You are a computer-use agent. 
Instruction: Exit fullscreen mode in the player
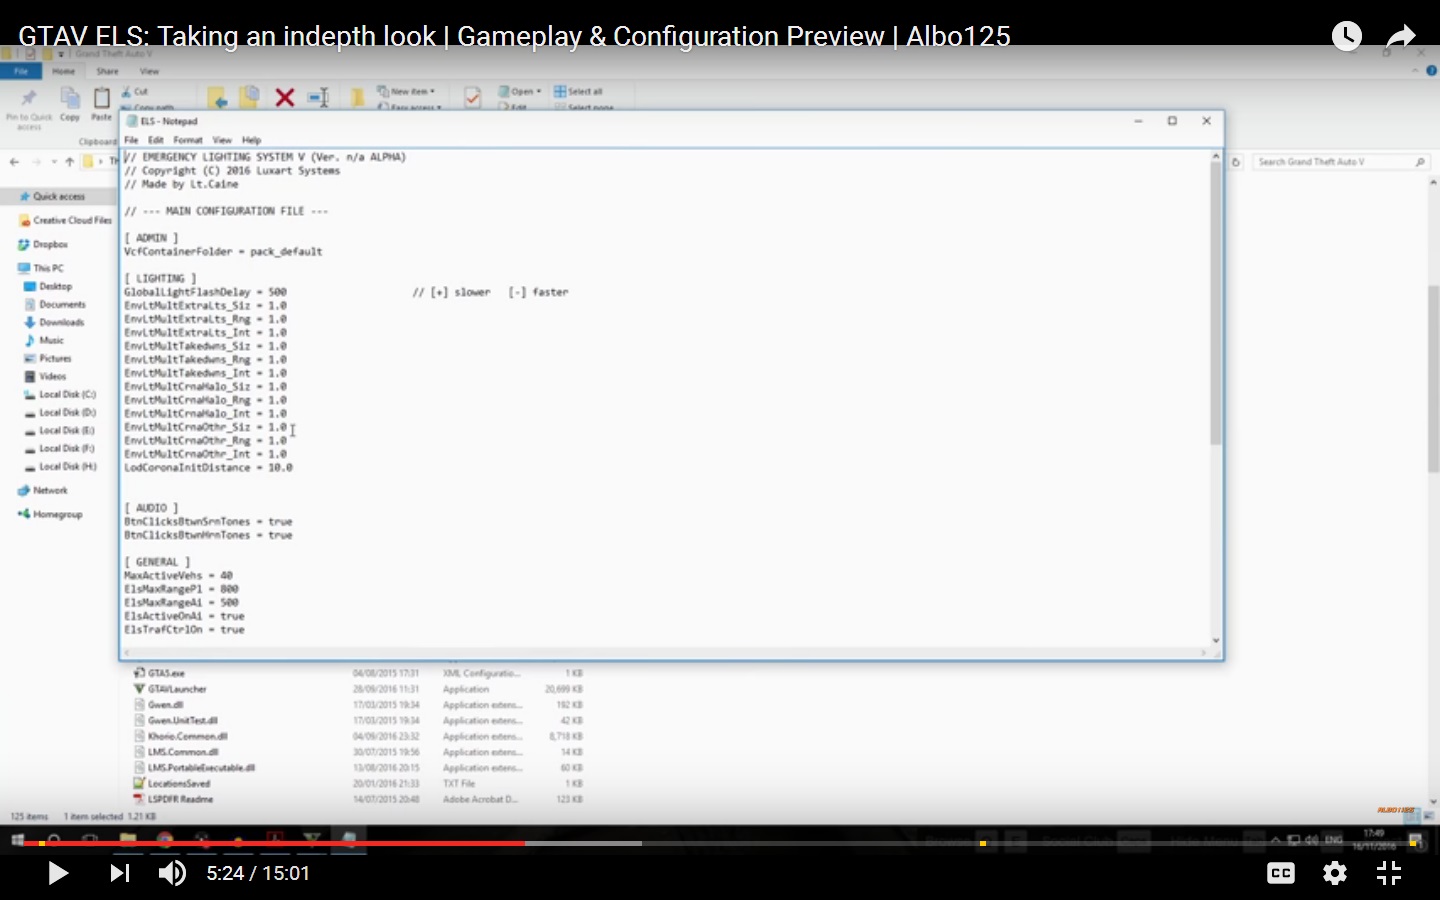1389,873
